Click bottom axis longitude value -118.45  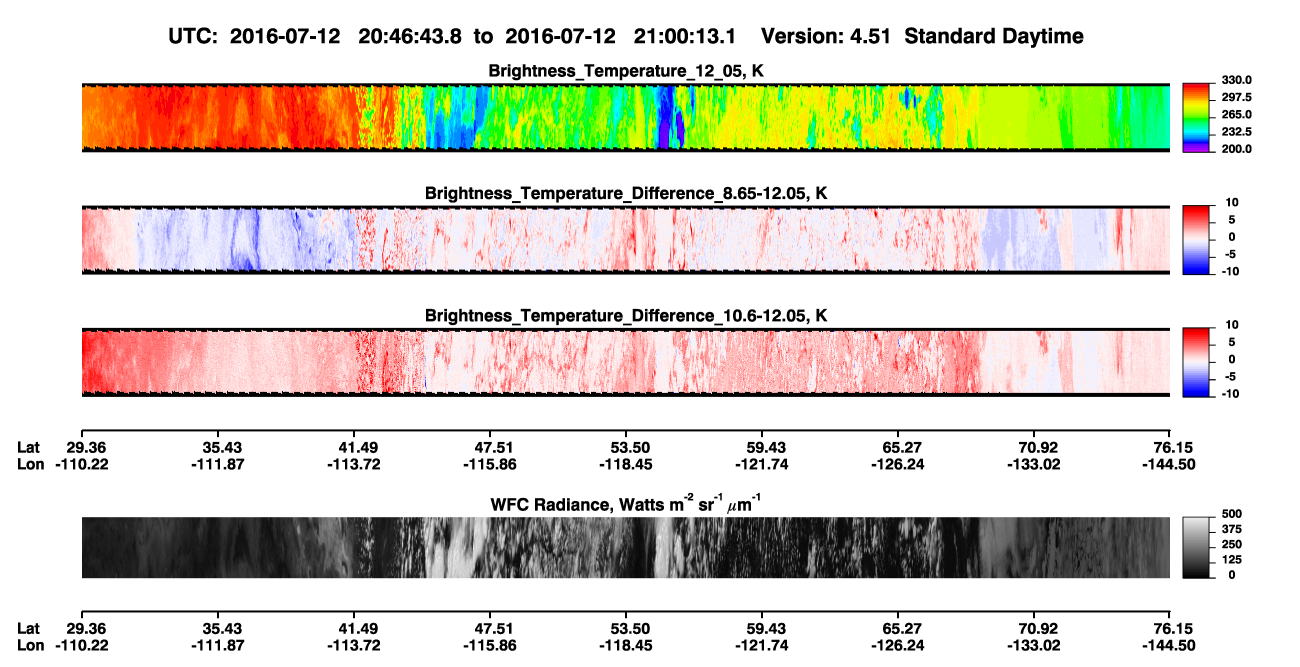pyautogui.click(x=626, y=646)
